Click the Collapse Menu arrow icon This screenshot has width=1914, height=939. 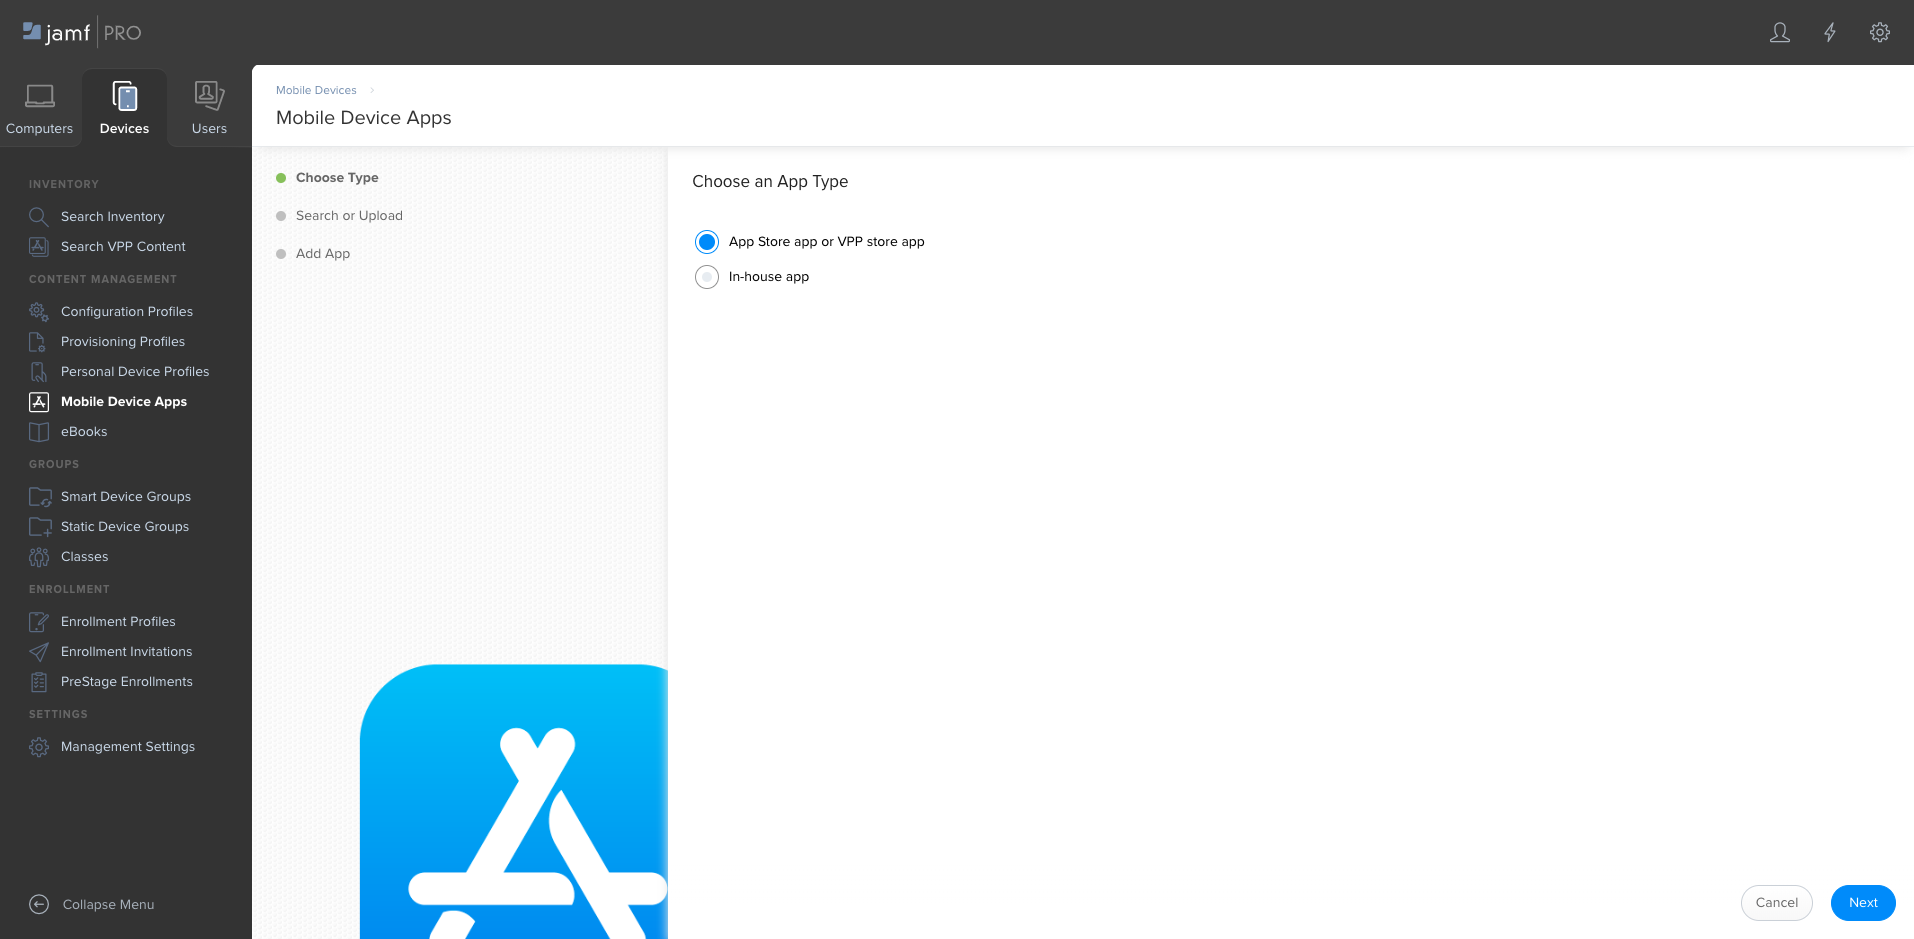pos(39,904)
